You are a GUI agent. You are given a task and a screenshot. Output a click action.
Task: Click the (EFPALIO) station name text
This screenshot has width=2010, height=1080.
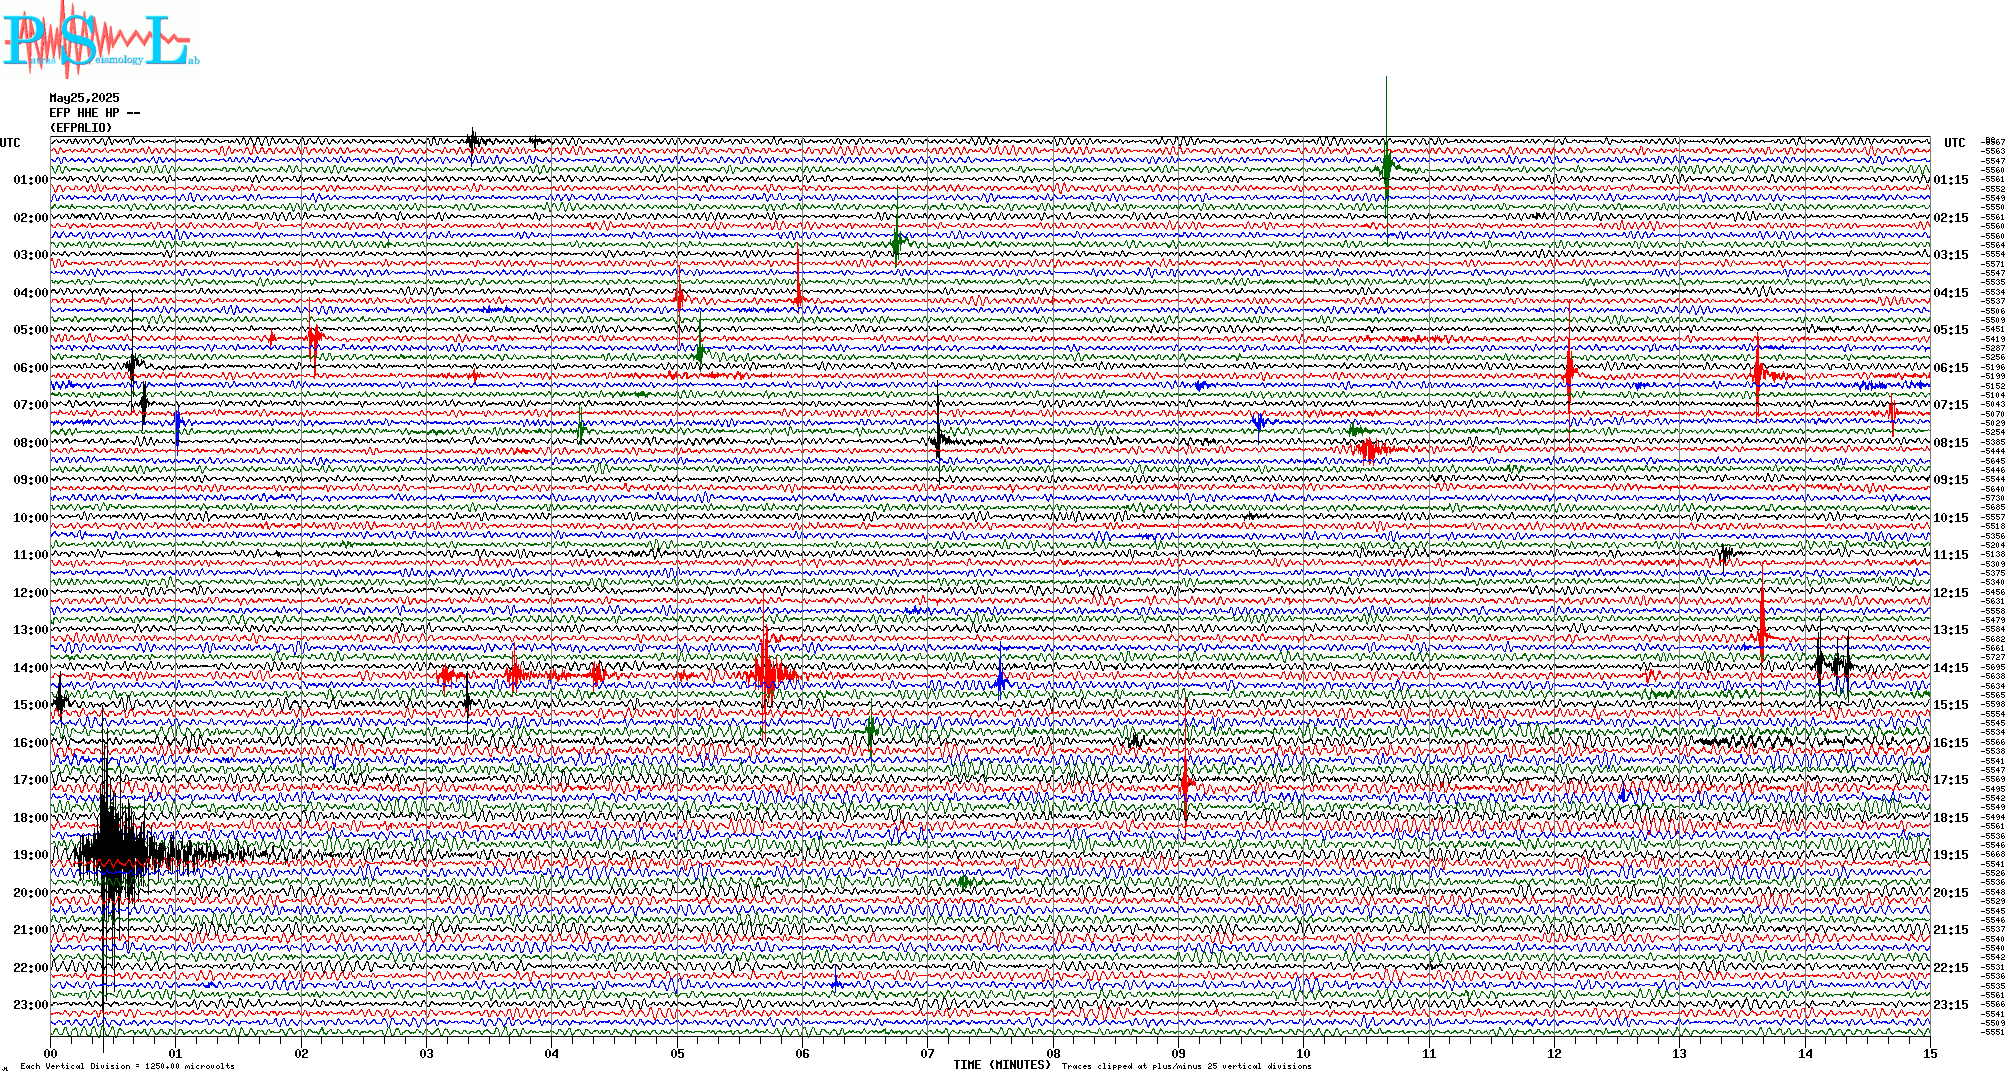click(x=81, y=128)
